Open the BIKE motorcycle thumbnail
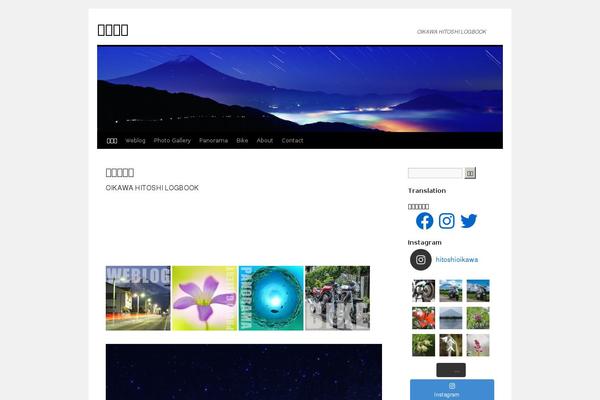 point(338,298)
